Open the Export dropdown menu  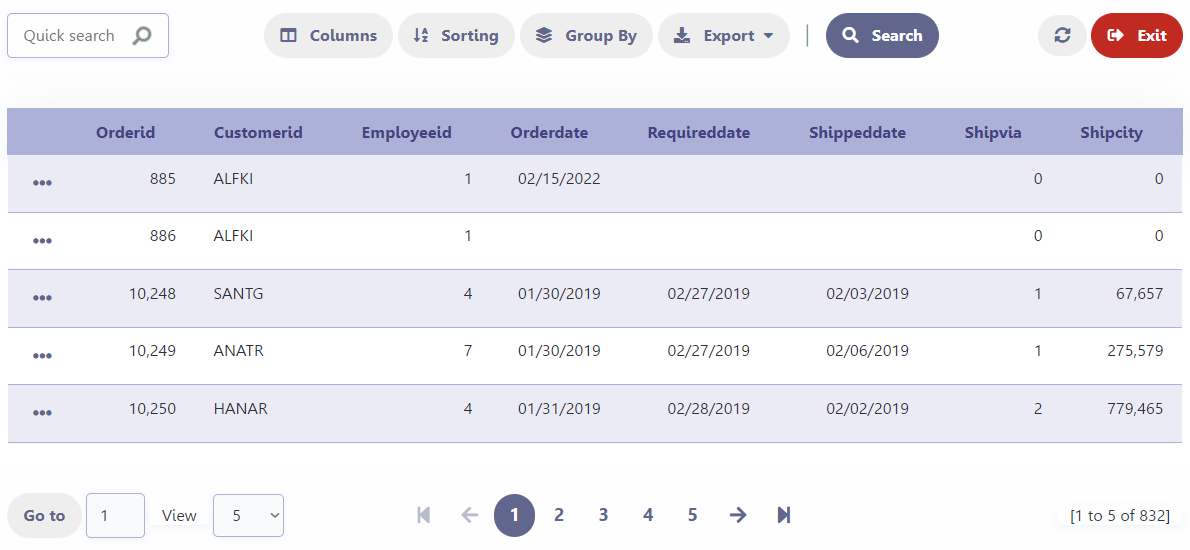(x=723, y=35)
